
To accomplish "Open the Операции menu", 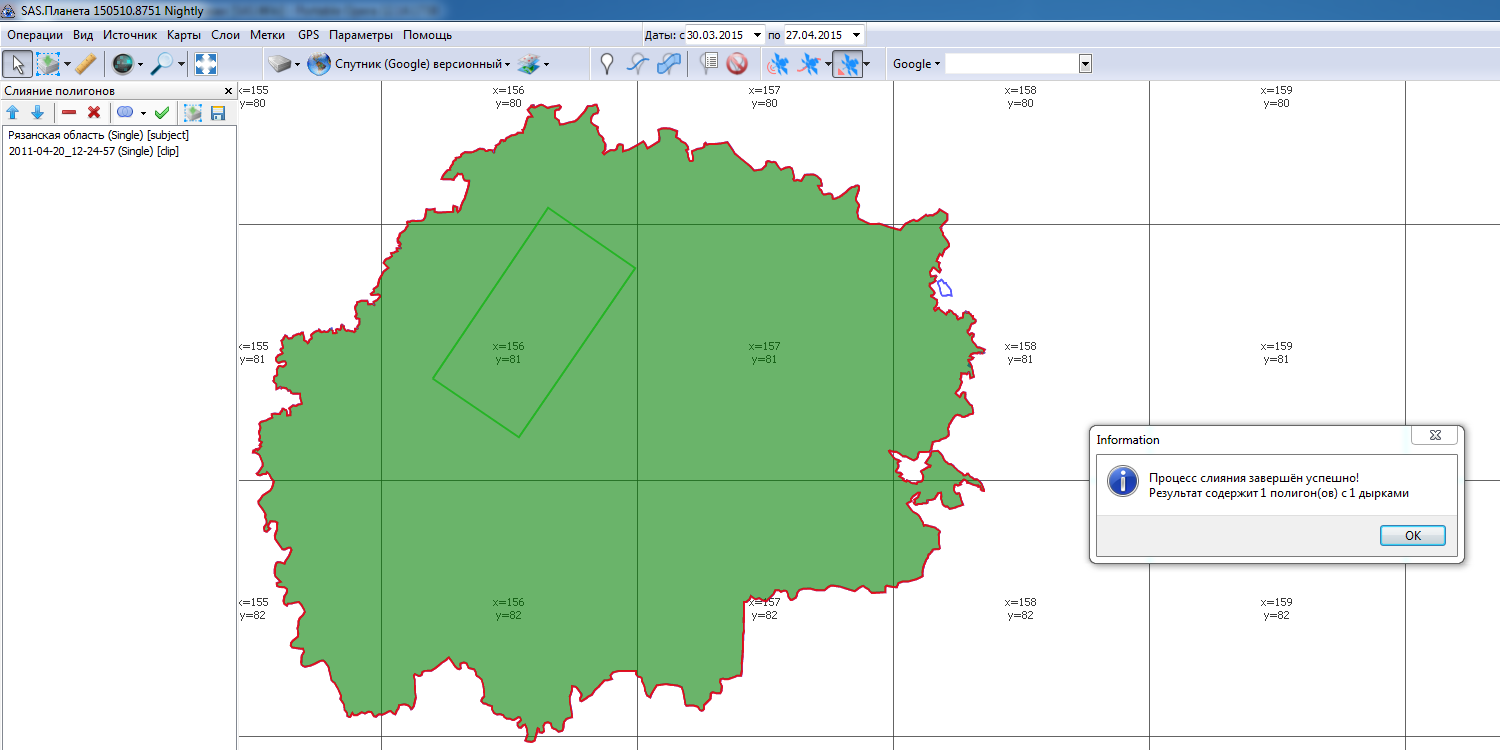I will [35, 35].
